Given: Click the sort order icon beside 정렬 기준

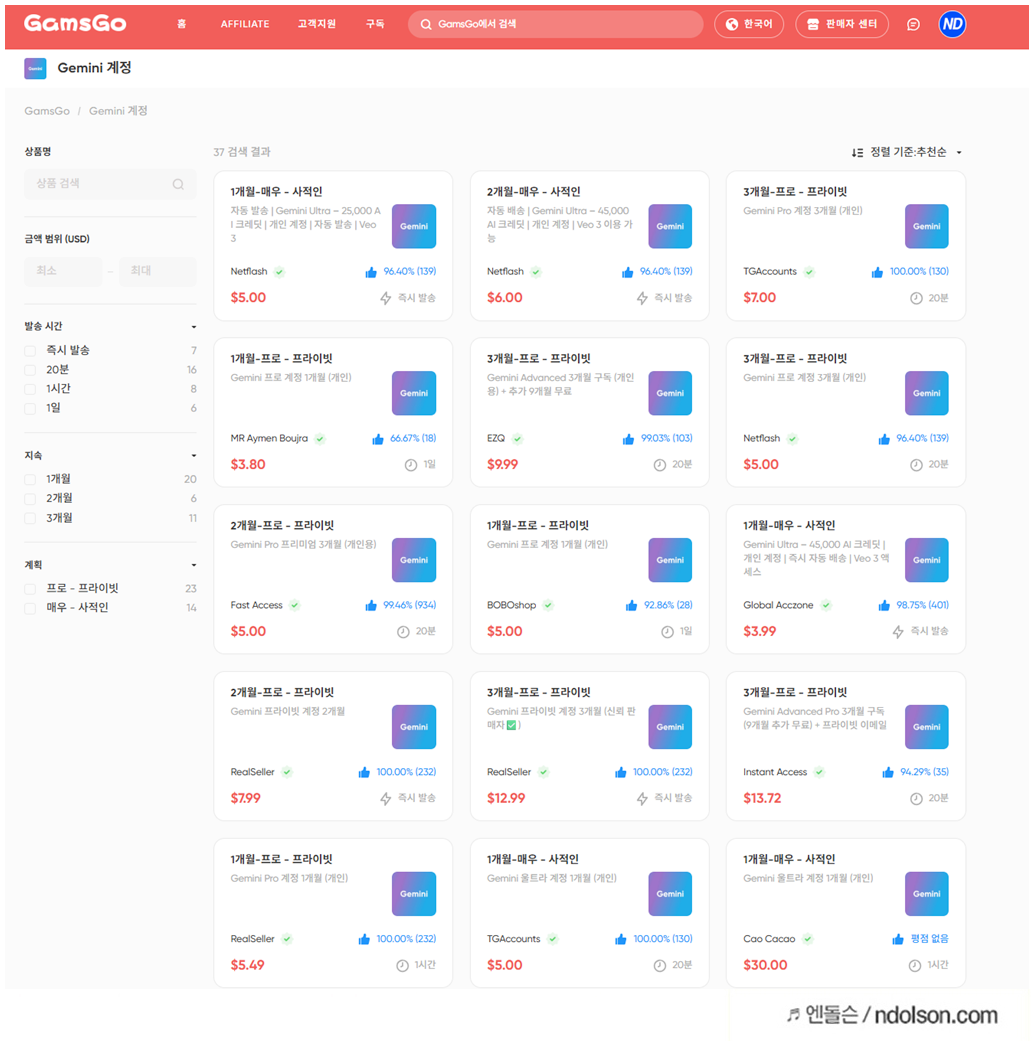Looking at the screenshot, I should pos(857,153).
